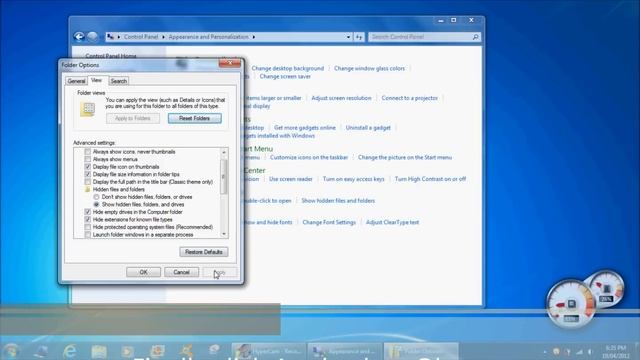Uncheck Display file icon on thumbnails
Viewport: 640px width, 360px height.
(87, 167)
